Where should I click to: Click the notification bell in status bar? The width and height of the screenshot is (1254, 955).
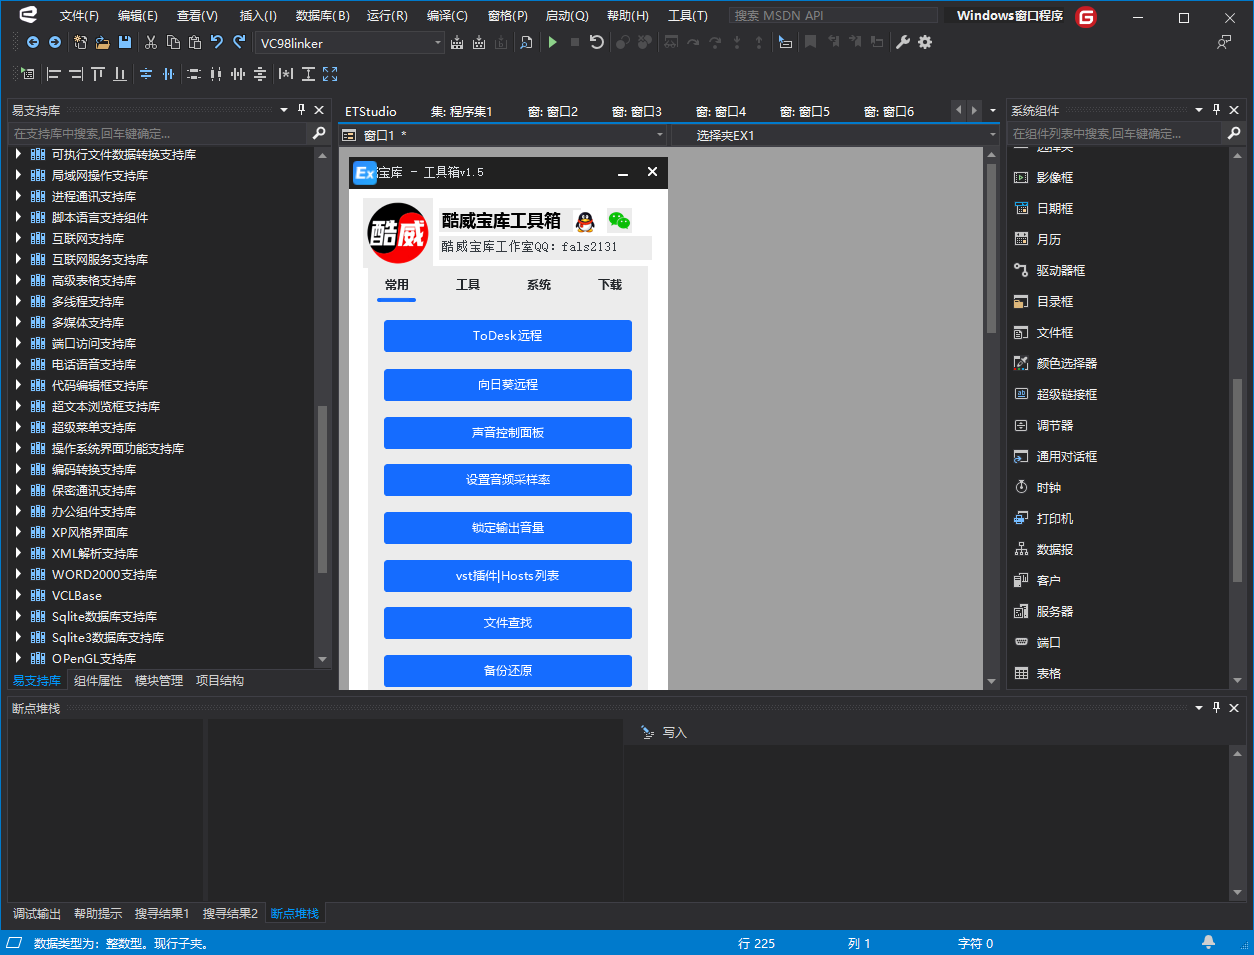click(x=1208, y=942)
